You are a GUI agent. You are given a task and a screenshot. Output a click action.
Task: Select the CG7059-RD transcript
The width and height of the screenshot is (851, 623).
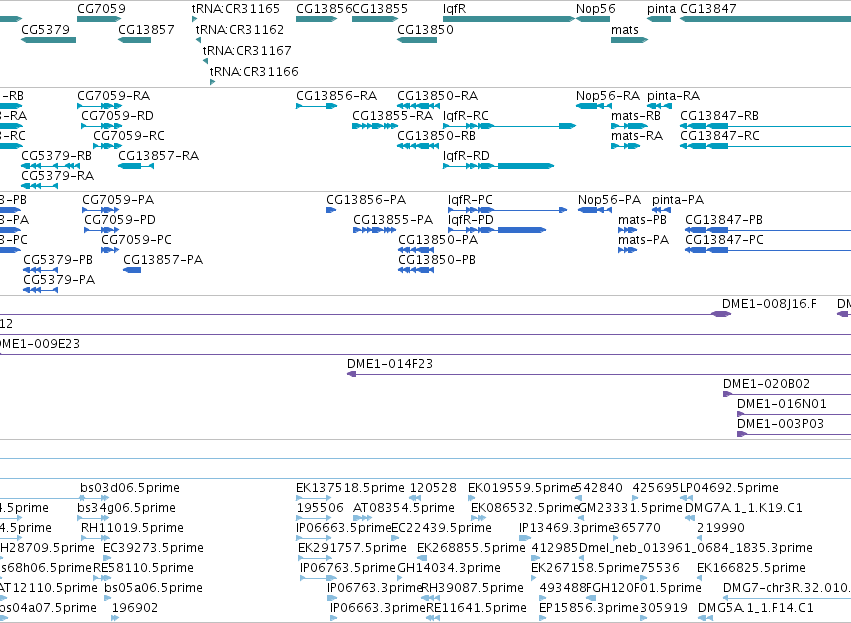[101, 126]
